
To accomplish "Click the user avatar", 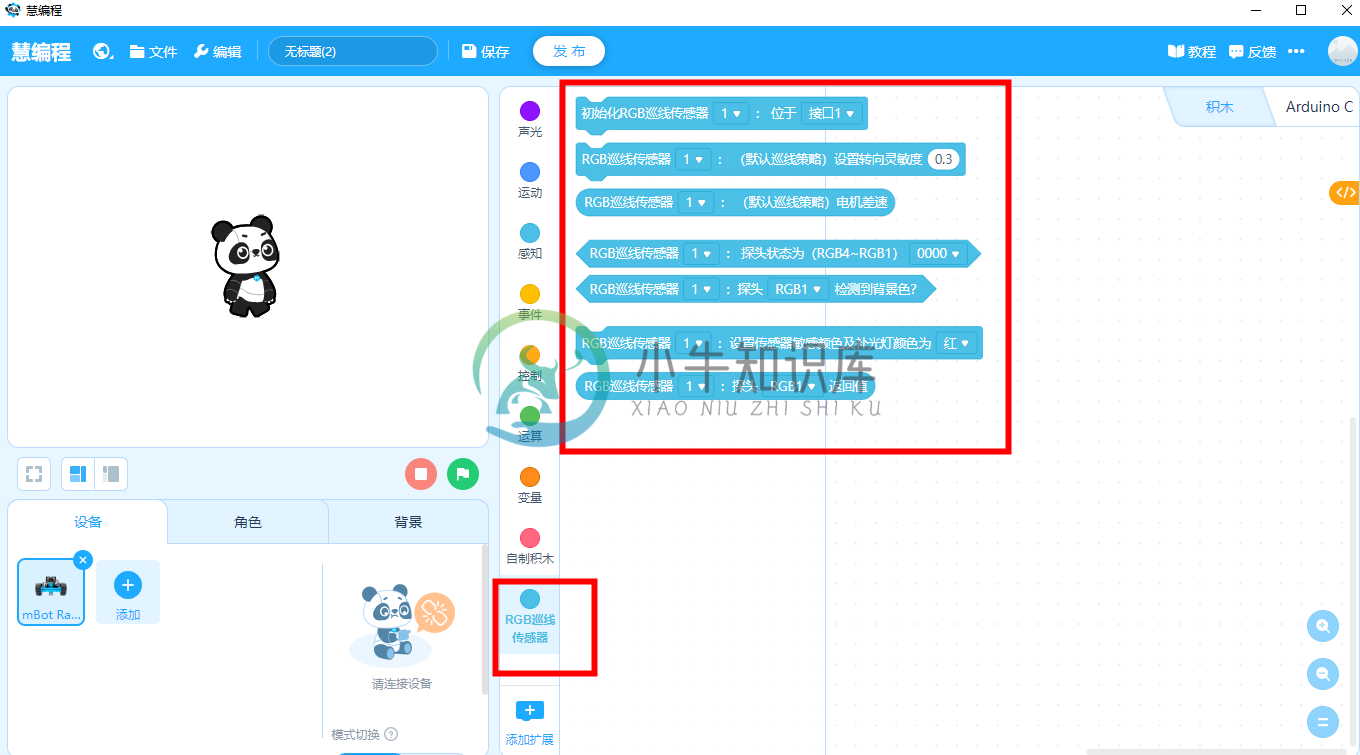I will (x=1342, y=51).
